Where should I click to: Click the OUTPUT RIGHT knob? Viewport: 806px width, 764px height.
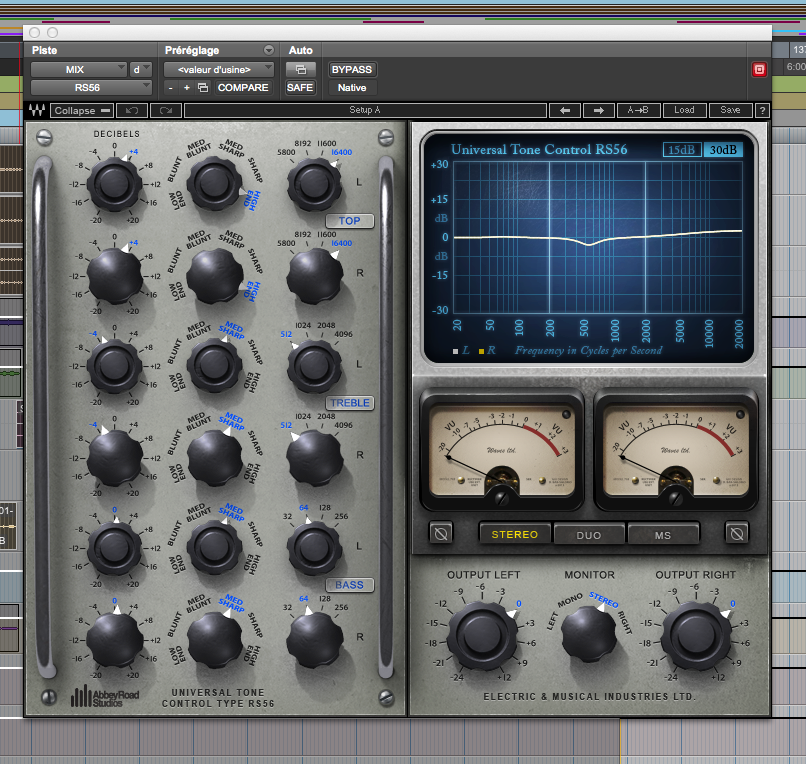[x=697, y=635]
